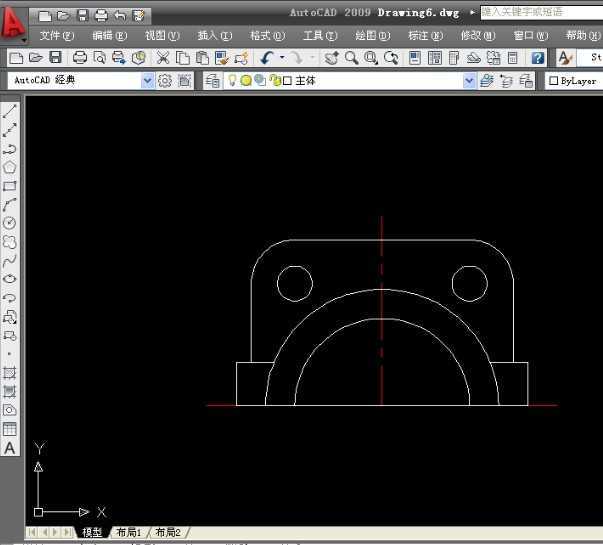The height and width of the screenshot is (545, 603).
Task: Open the layer list dropdown arrow
Action: tap(469, 81)
